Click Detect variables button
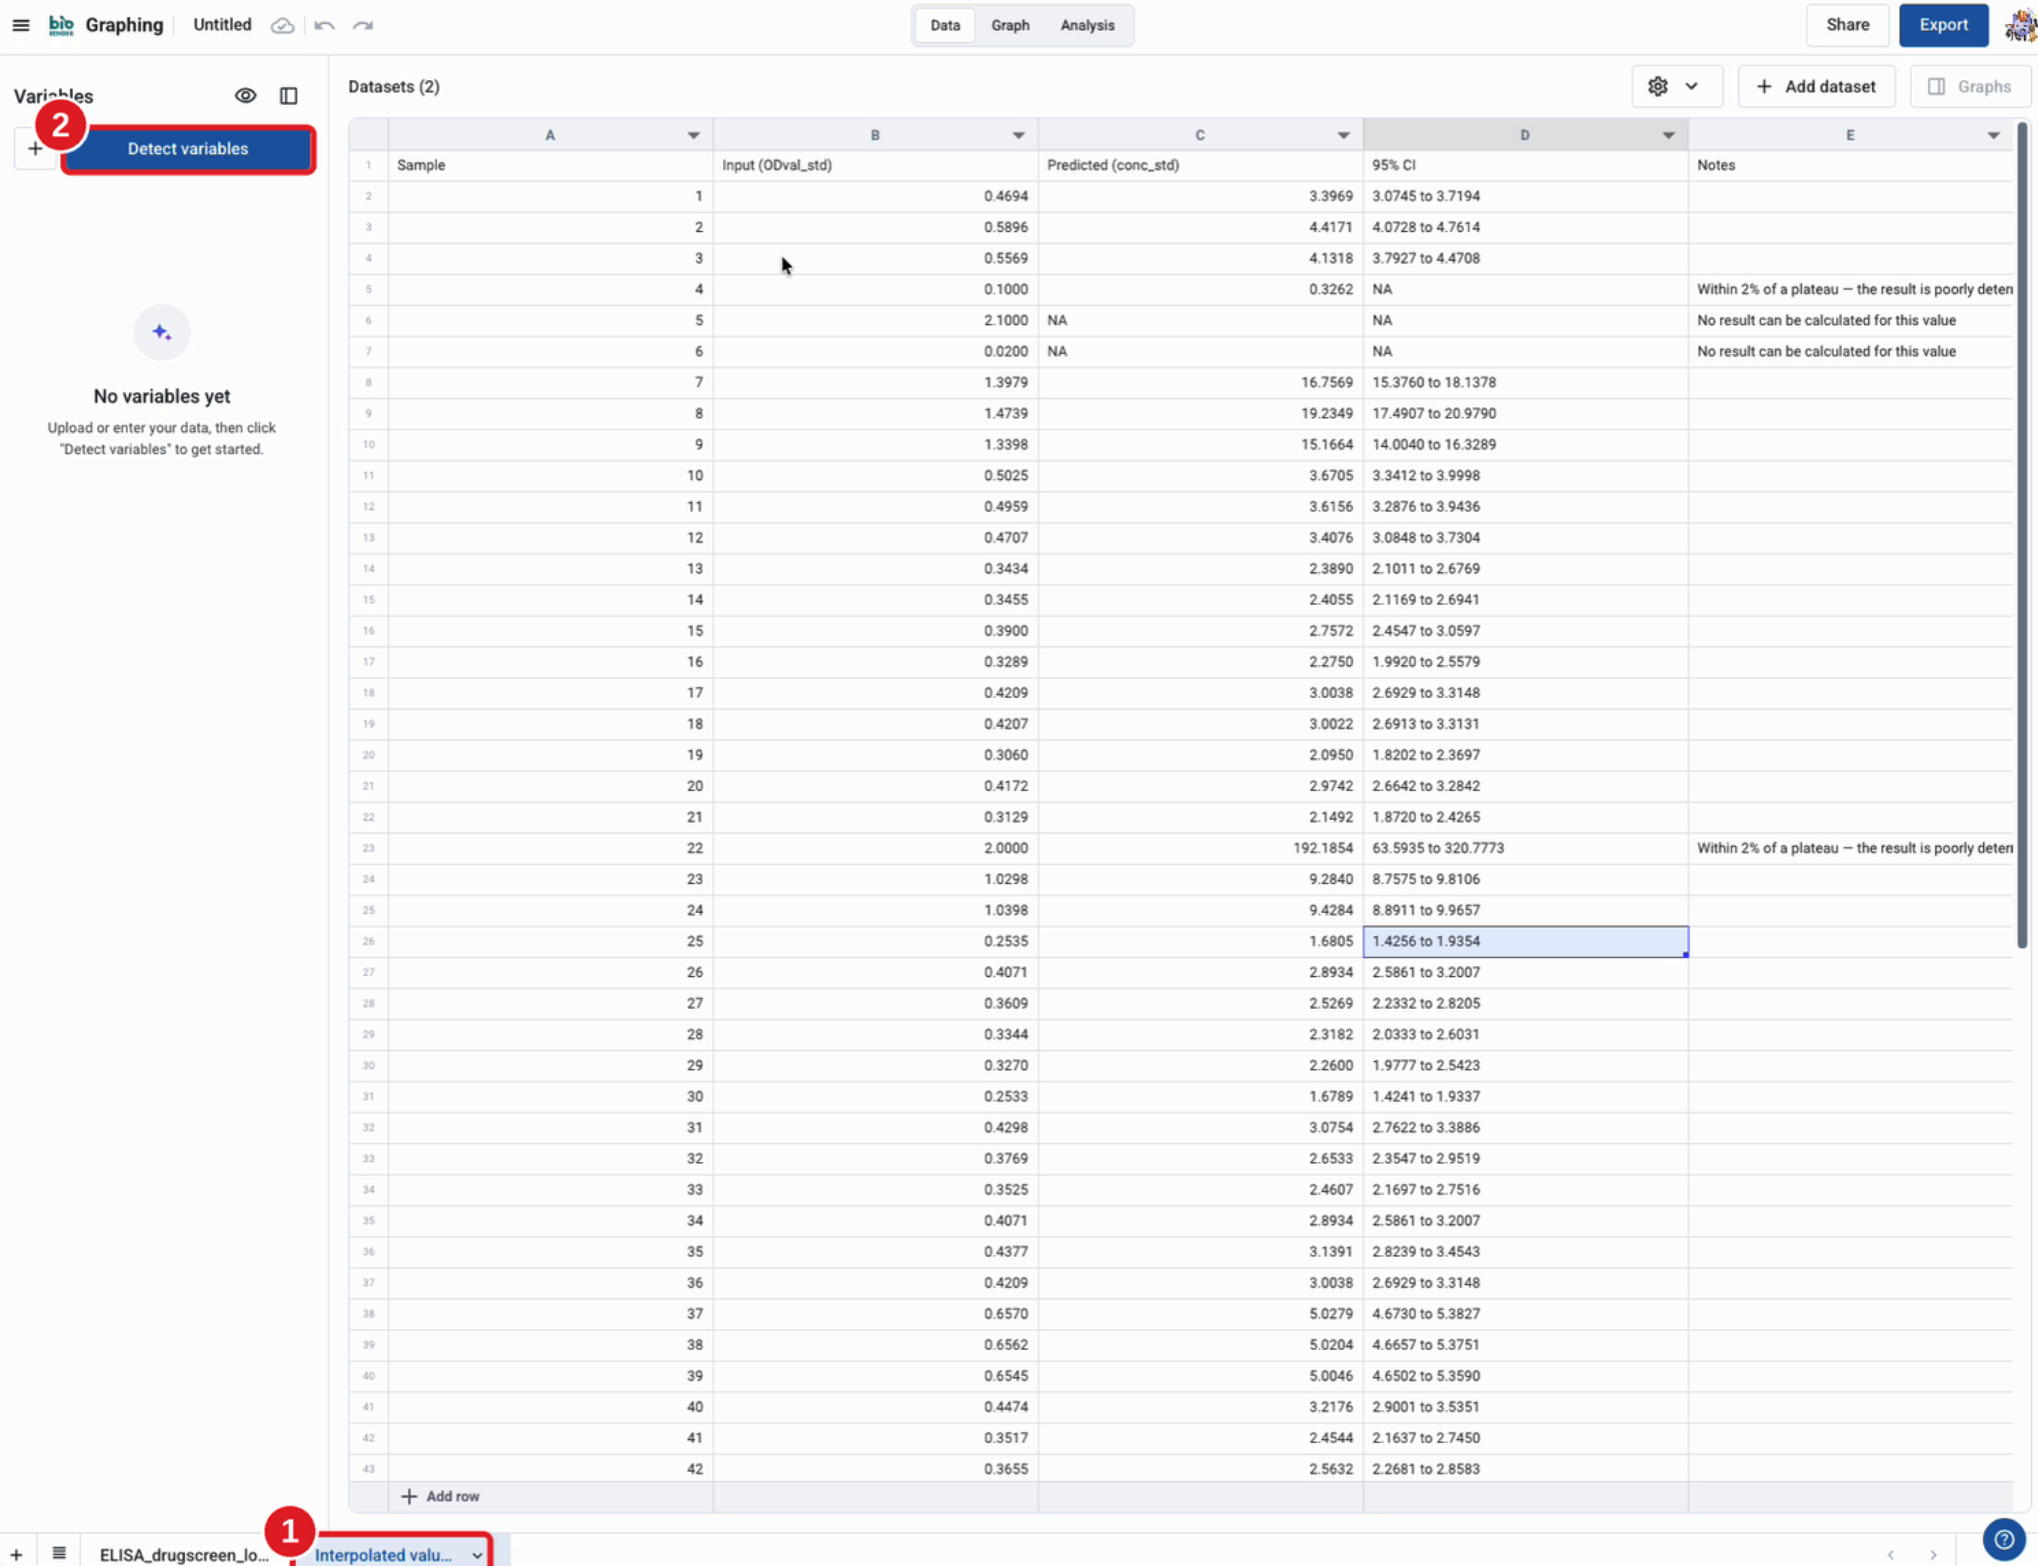Viewport: 2038px width, 1566px height. pyautogui.click(x=188, y=149)
